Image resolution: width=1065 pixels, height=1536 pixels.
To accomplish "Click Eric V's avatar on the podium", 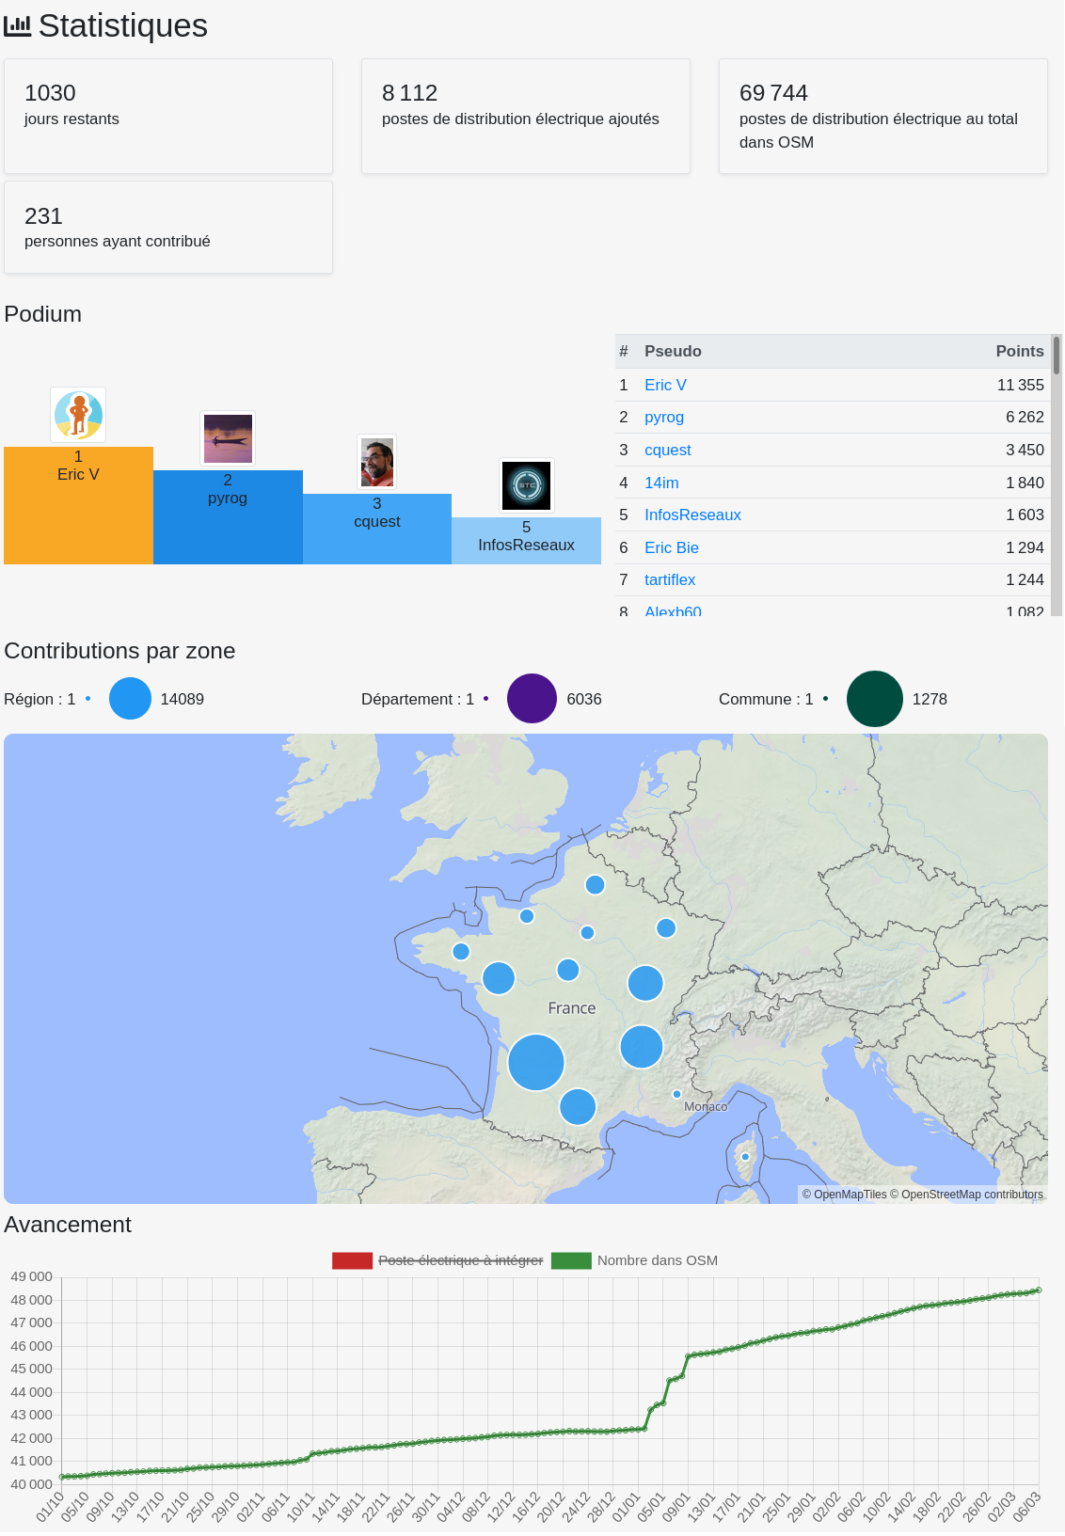I will 78,416.
